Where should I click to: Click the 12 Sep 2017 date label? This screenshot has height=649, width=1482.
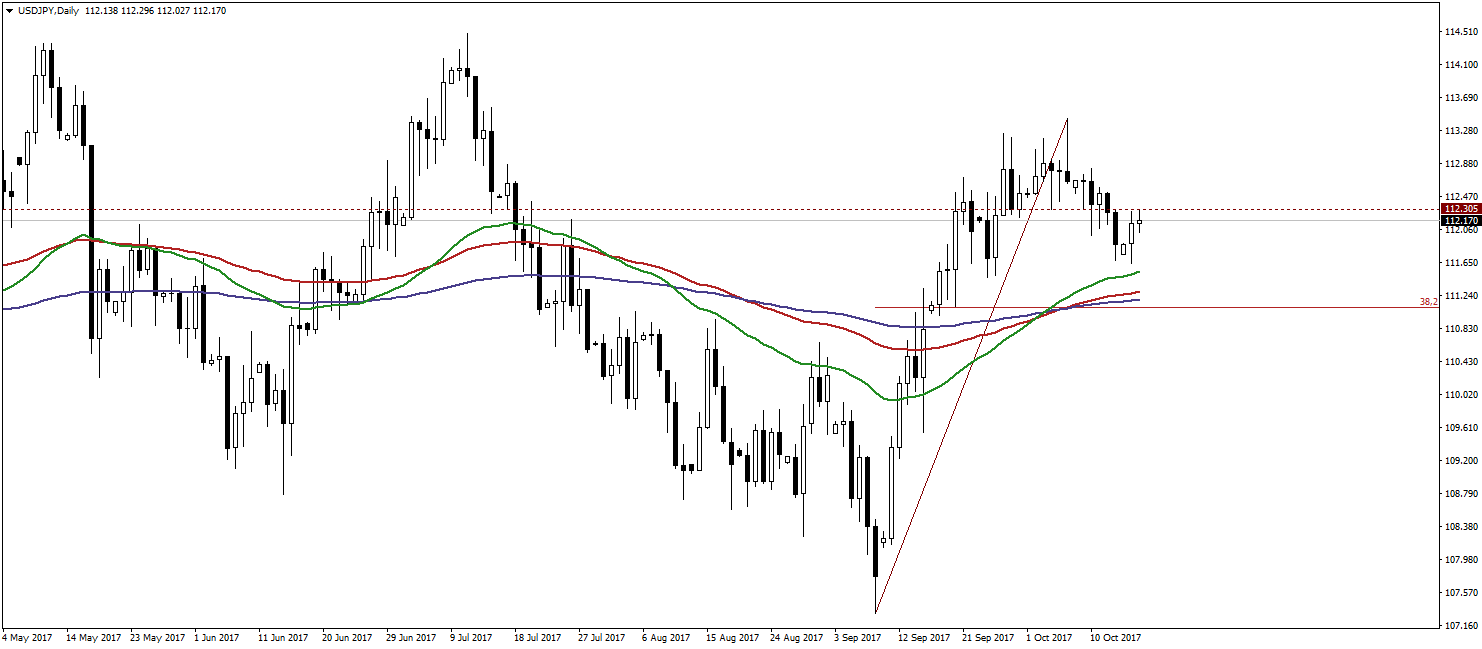[x=924, y=637]
